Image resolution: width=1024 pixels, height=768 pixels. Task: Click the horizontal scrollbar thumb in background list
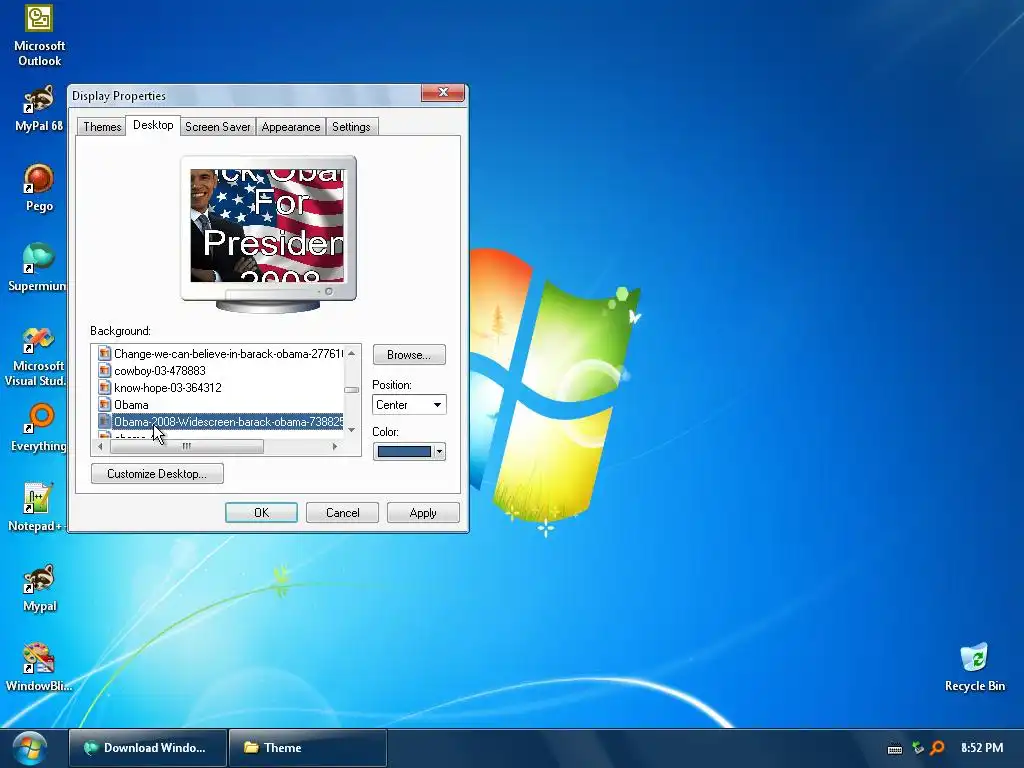pyautogui.click(x=187, y=446)
